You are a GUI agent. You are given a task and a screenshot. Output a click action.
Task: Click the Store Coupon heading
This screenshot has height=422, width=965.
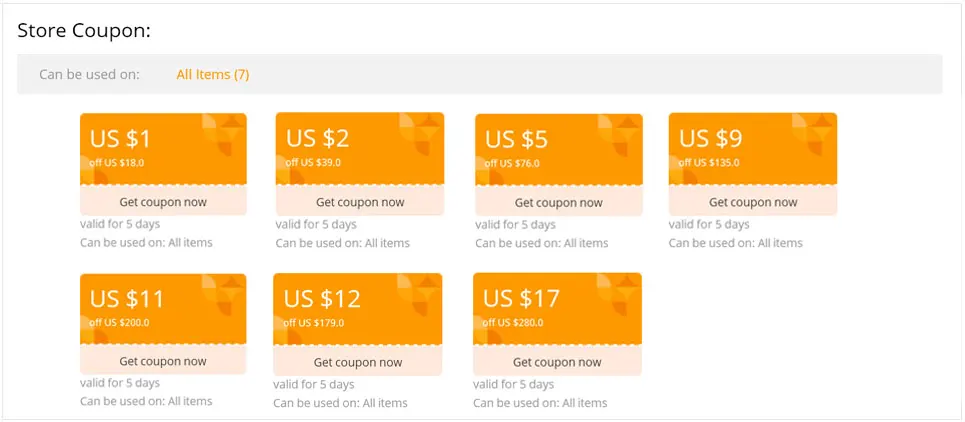coord(84,30)
